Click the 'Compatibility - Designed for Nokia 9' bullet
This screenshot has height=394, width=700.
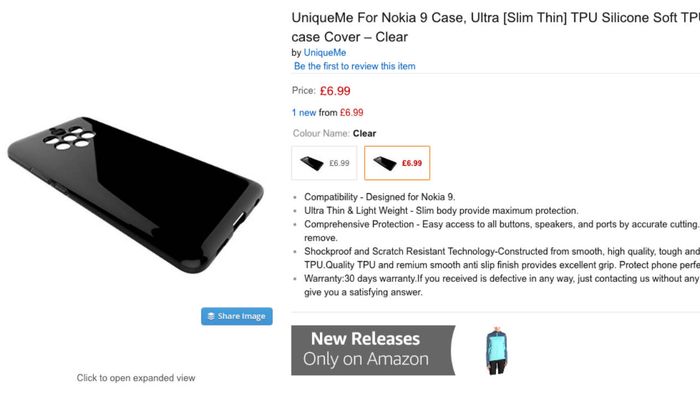click(x=379, y=197)
